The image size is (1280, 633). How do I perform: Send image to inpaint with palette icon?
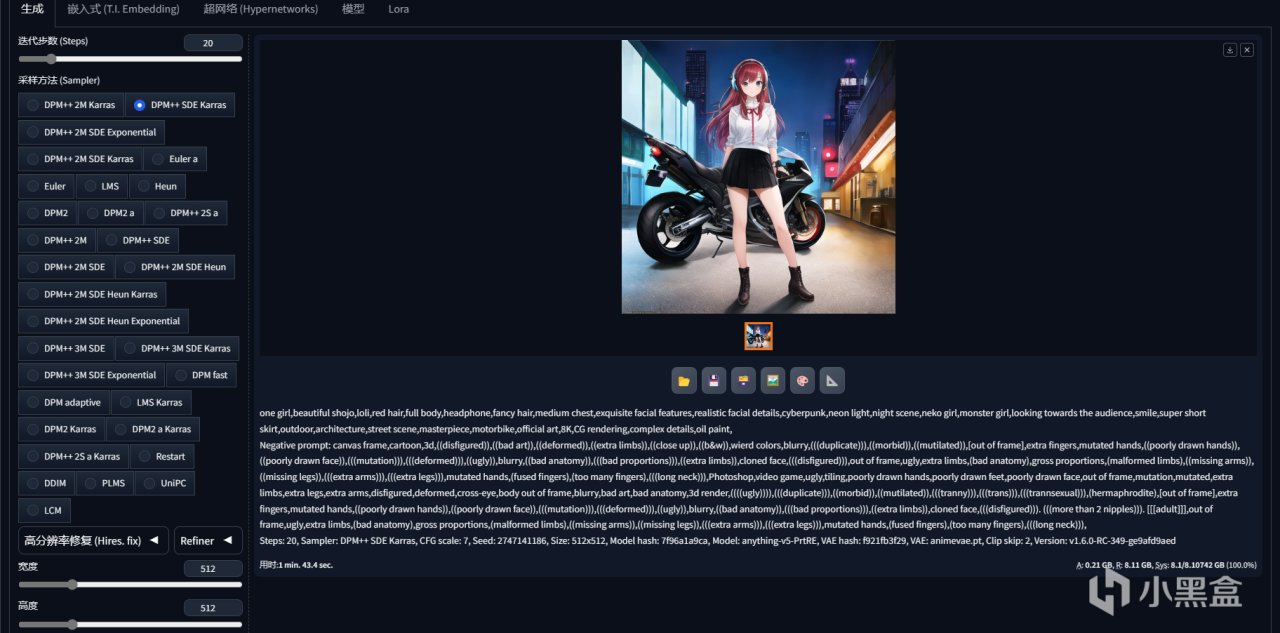click(x=802, y=380)
